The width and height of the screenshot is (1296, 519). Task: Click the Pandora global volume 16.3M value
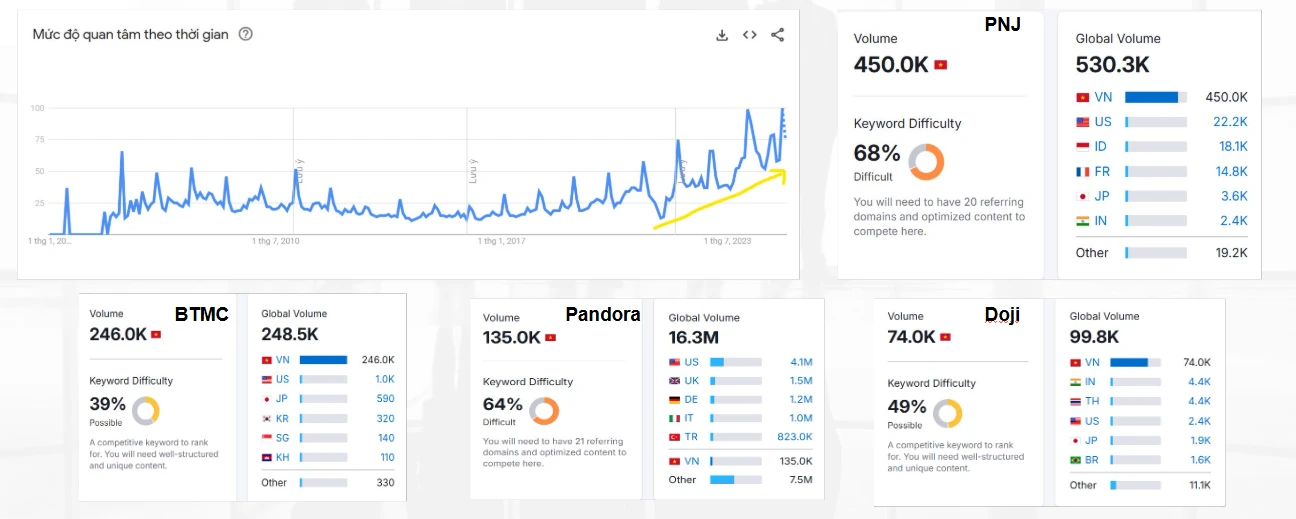[692, 338]
